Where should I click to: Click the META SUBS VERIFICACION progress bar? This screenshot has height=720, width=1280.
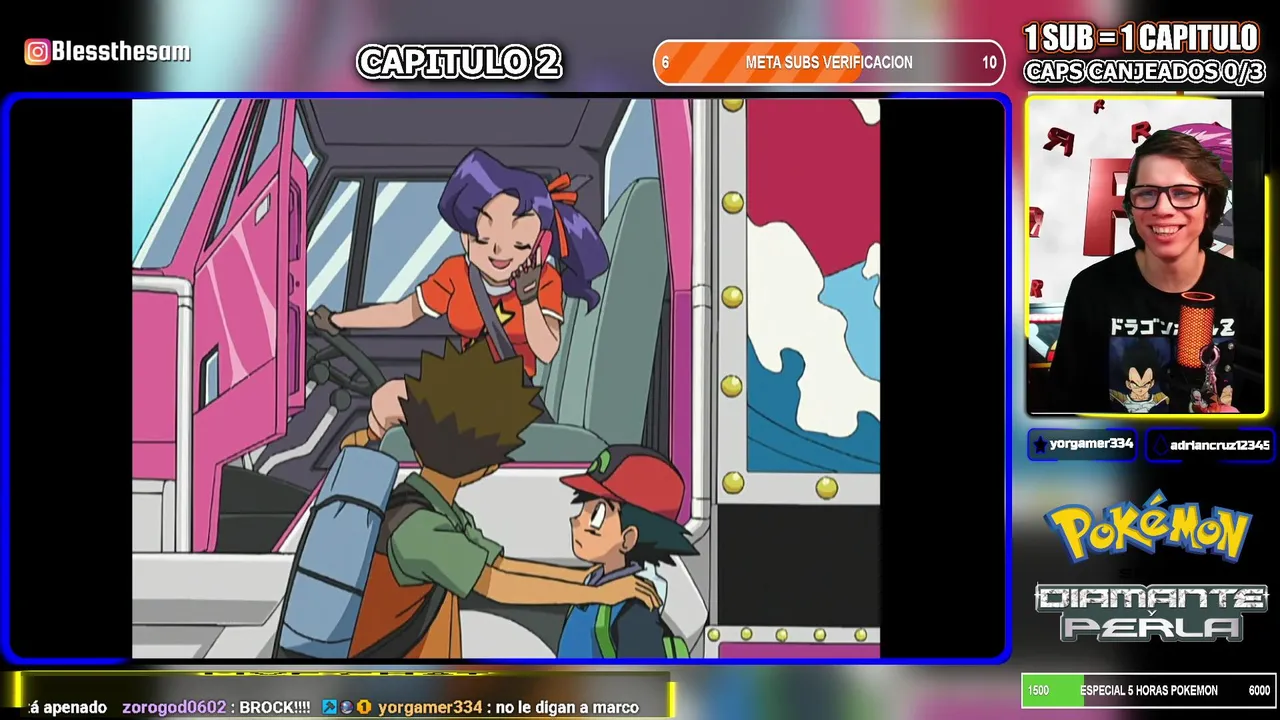(829, 62)
